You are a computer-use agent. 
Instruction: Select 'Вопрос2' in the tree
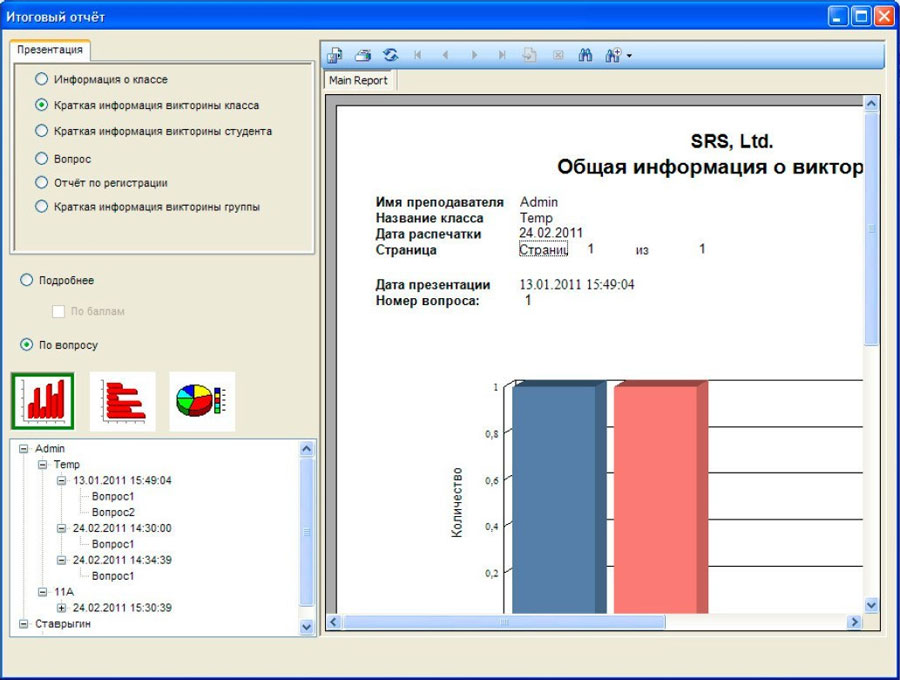pyautogui.click(x=112, y=512)
